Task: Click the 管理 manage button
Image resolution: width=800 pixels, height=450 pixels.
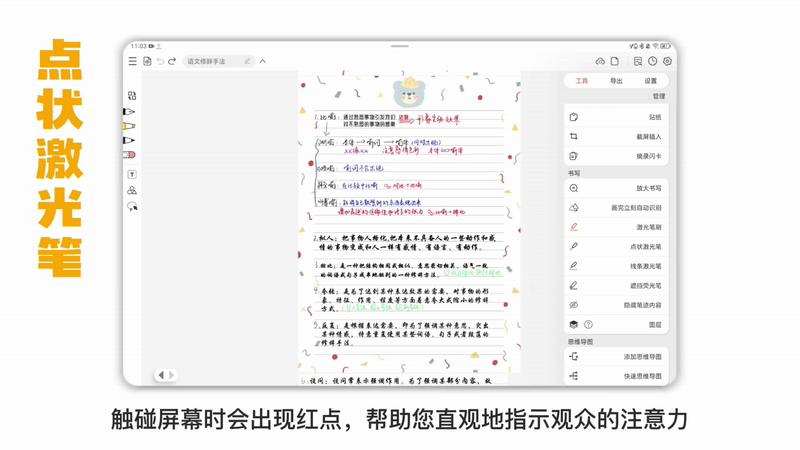Action: 658,97
